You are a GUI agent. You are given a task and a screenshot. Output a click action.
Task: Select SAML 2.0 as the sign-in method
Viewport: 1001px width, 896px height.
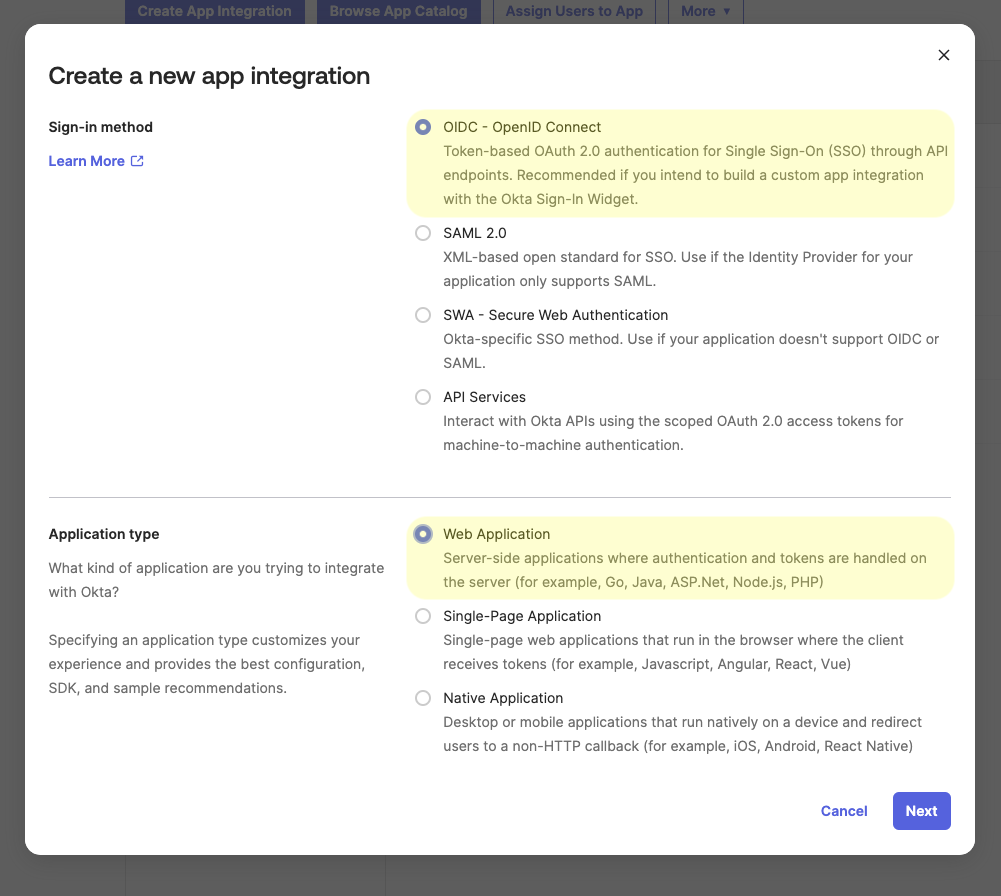[423, 233]
